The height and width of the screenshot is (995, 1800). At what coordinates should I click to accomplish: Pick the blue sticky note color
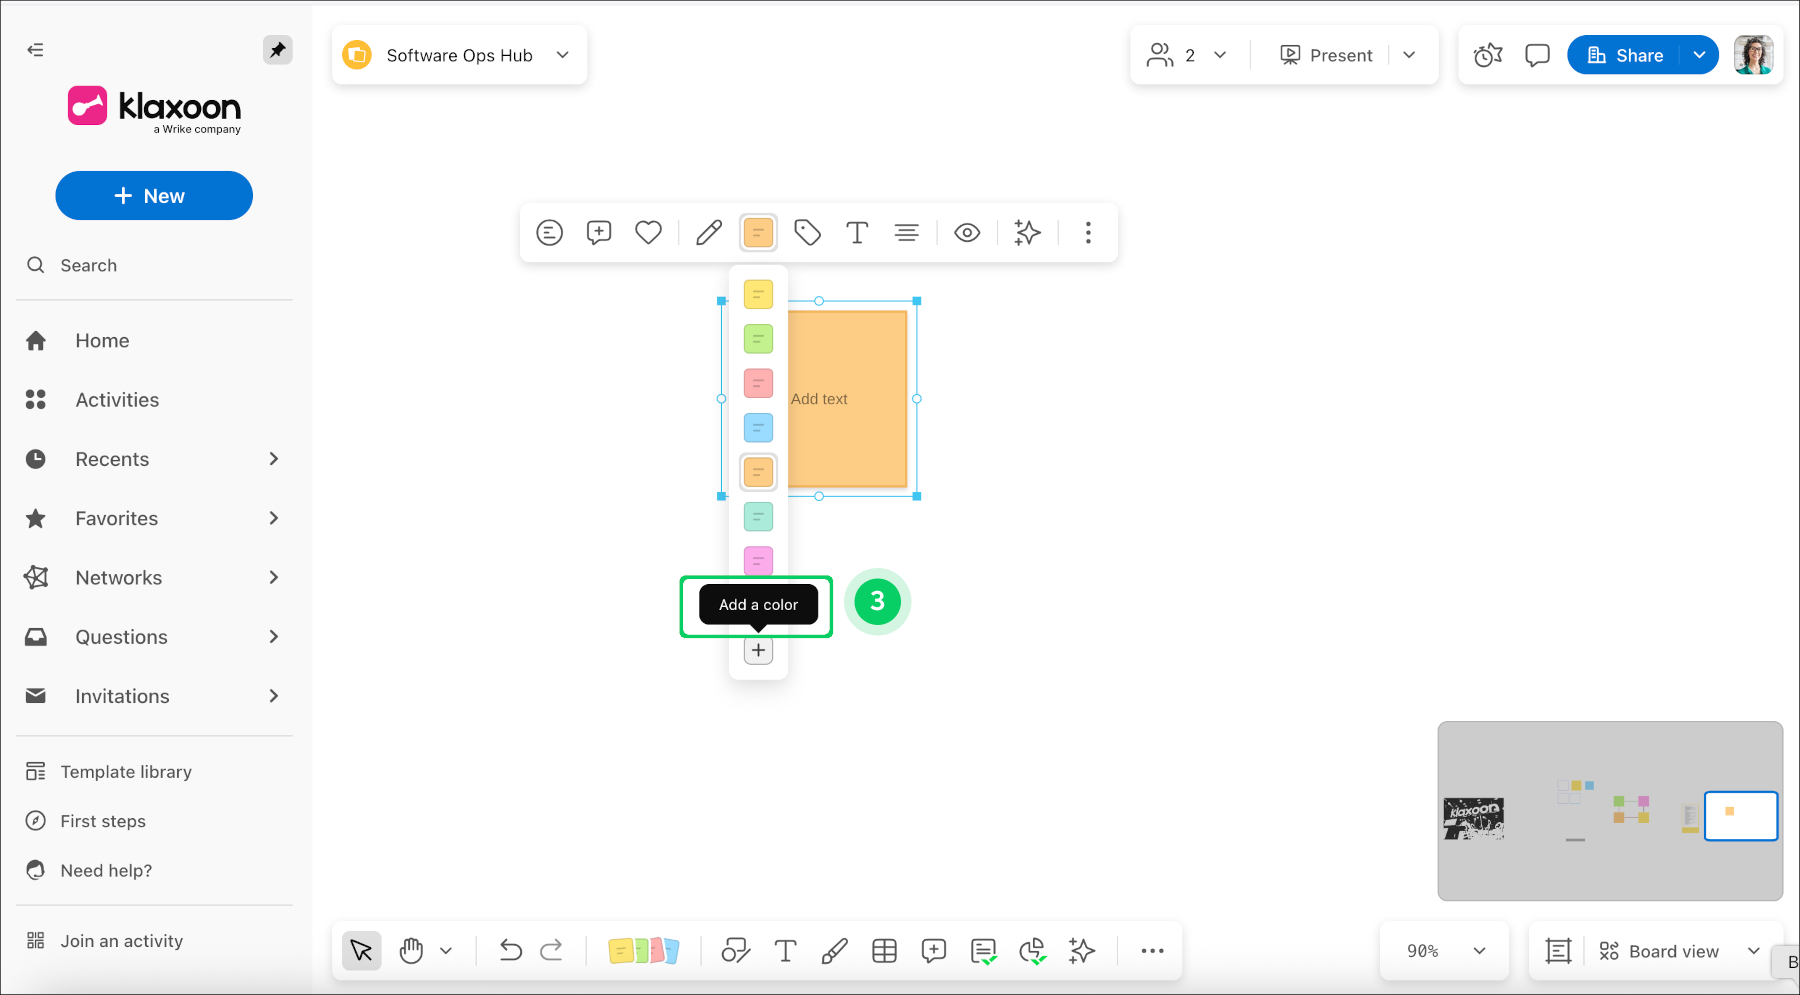(x=758, y=427)
